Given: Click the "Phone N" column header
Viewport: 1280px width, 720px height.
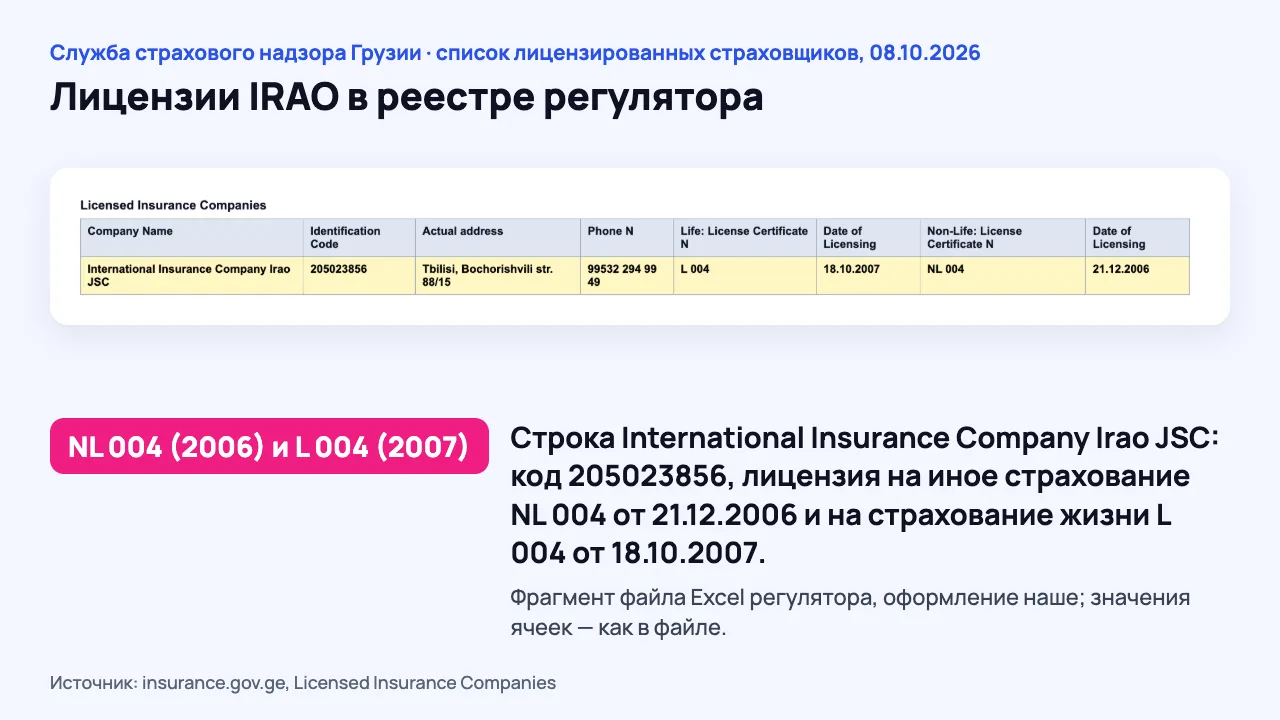Looking at the screenshot, I should click(627, 238).
